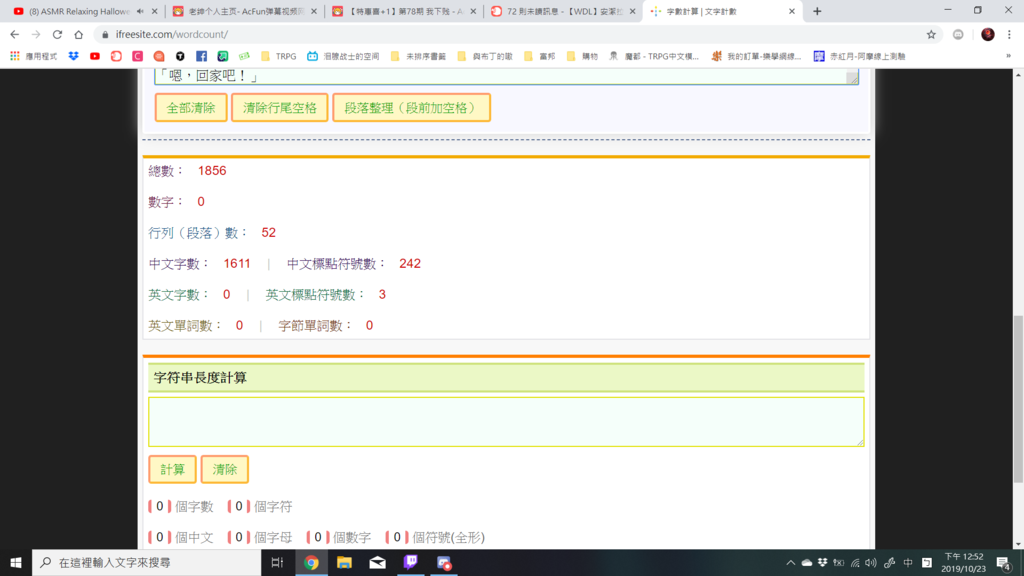Open the browser home page
Image resolution: width=1024 pixels, height=576 pixels.
[78, 35]
